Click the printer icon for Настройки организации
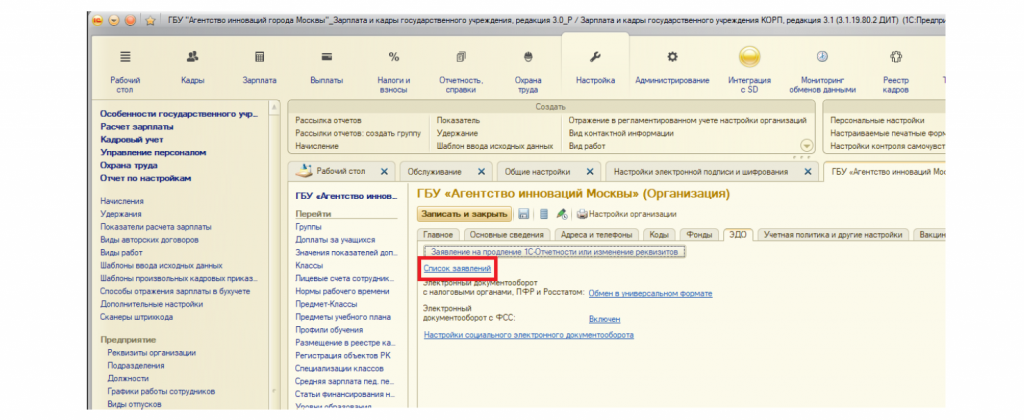Viewport: 1024px width, 420px height. [581, 213]
